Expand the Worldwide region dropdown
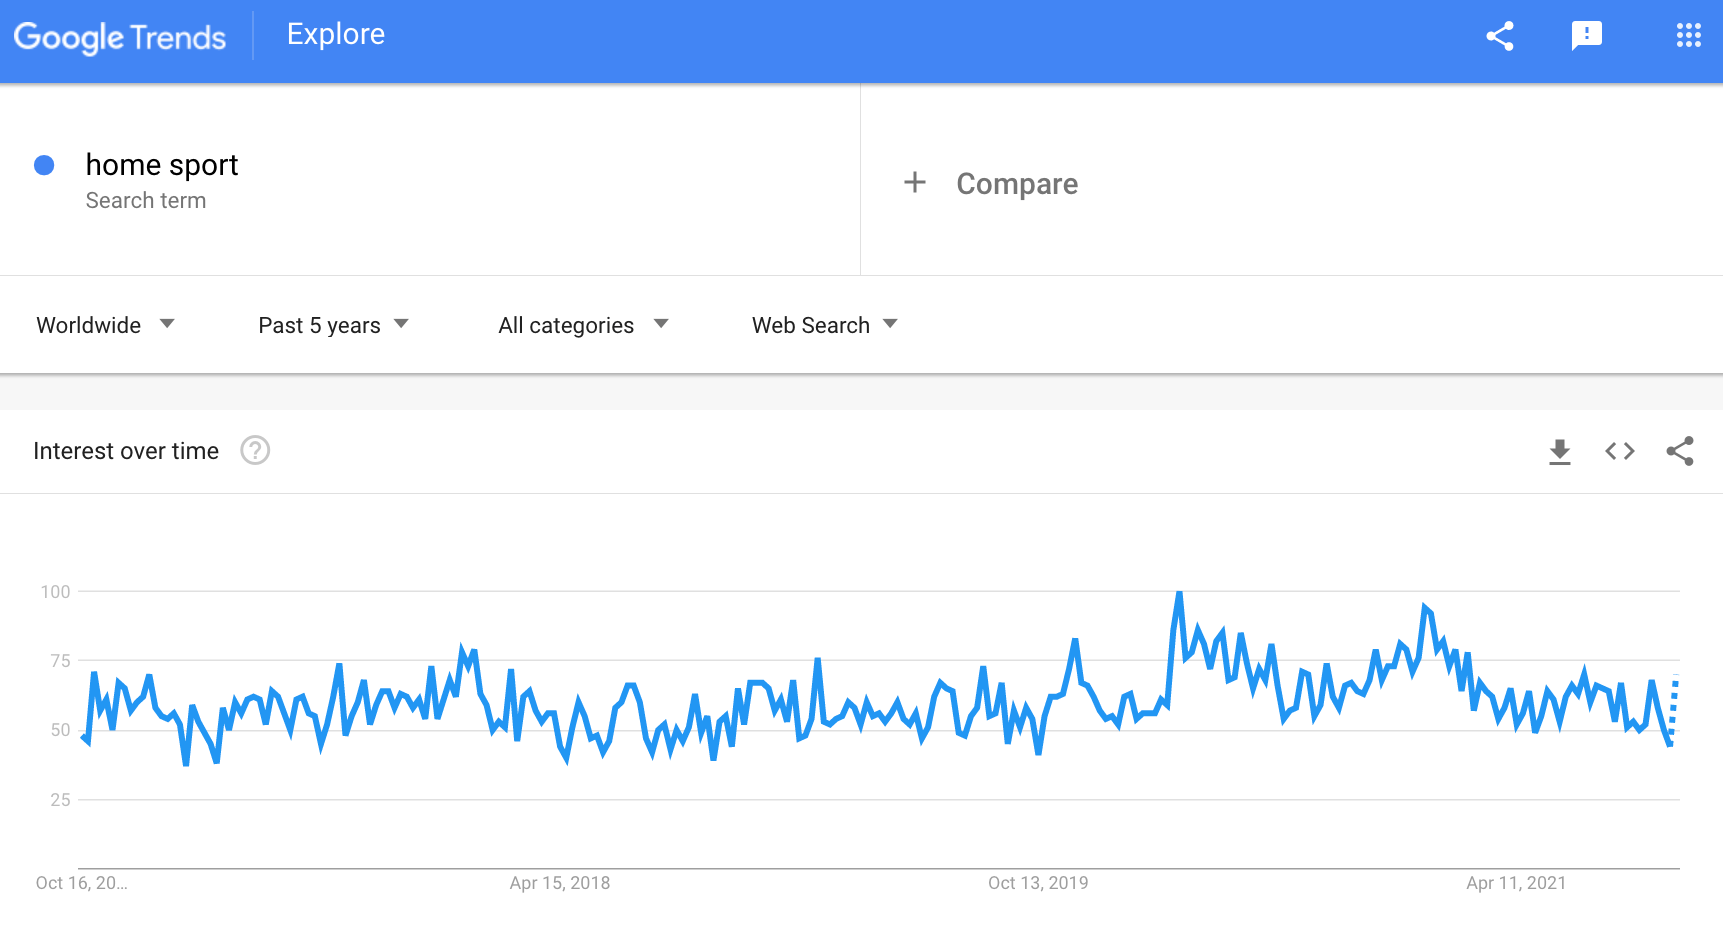1723x946 pixels. pos(106,325)
